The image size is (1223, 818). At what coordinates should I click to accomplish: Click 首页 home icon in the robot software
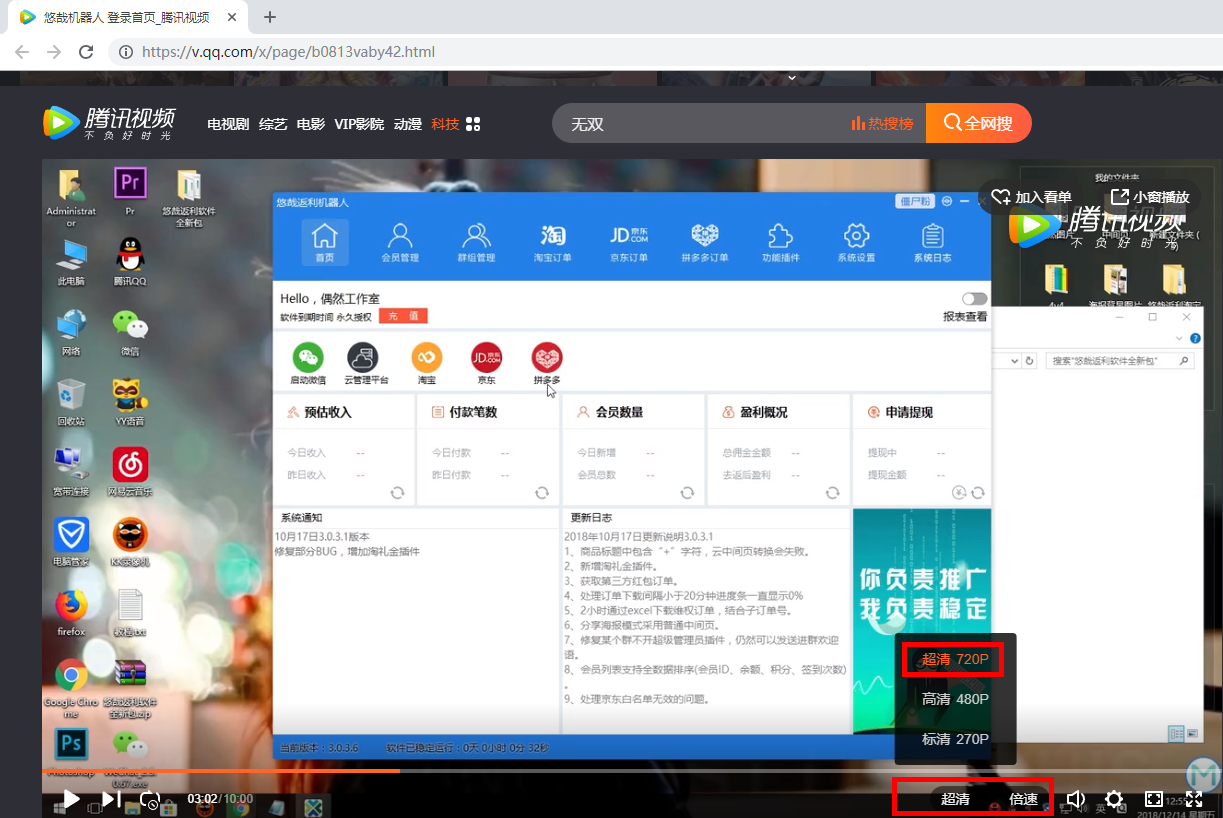324,242
